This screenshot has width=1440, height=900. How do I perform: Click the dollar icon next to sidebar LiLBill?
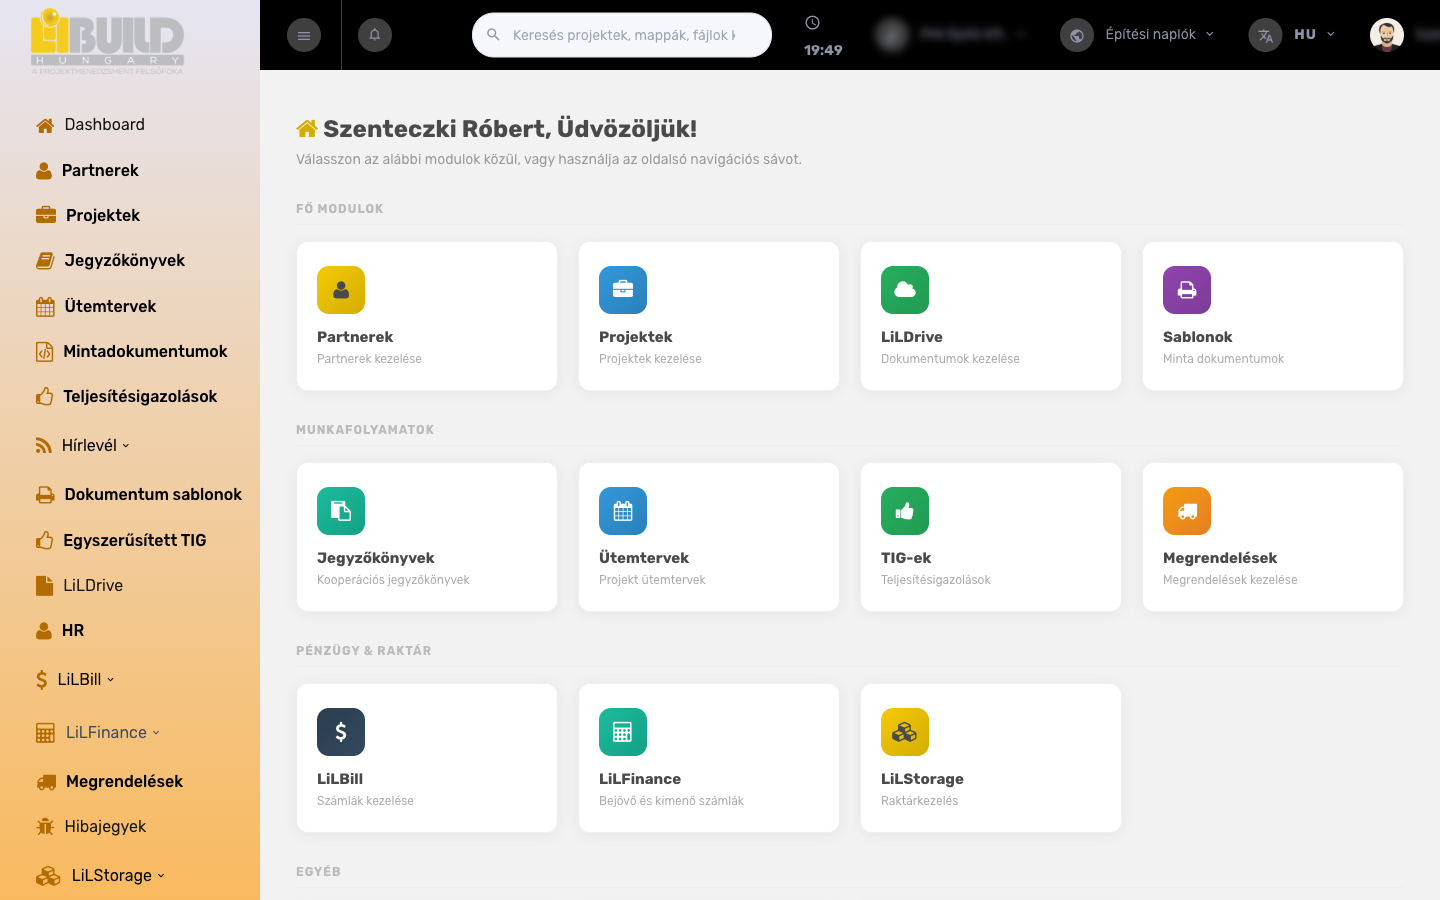[41, 680]
